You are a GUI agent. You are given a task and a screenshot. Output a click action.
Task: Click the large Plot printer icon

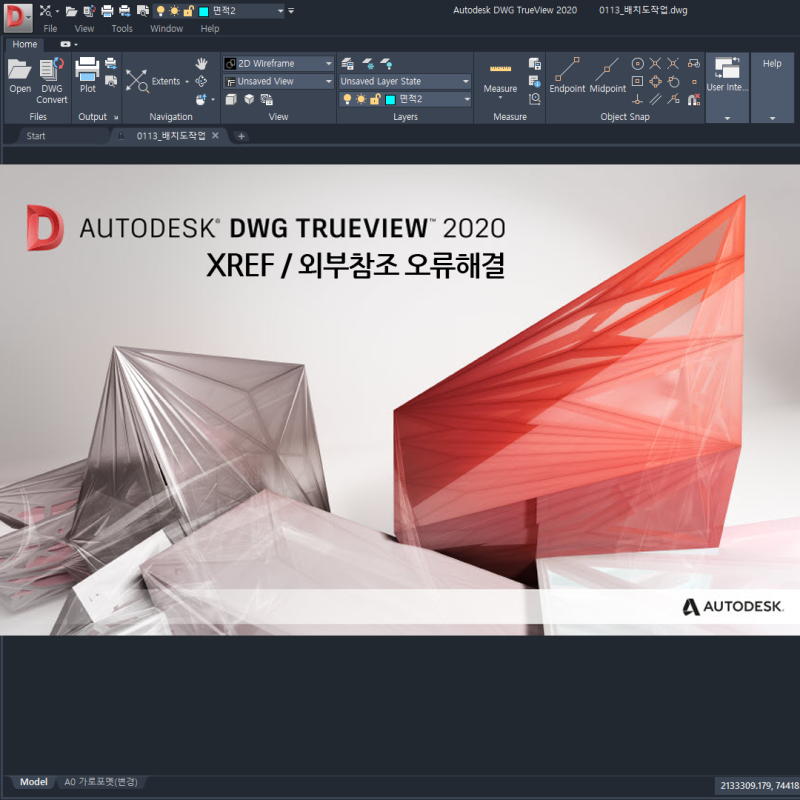tap(87, 69)
